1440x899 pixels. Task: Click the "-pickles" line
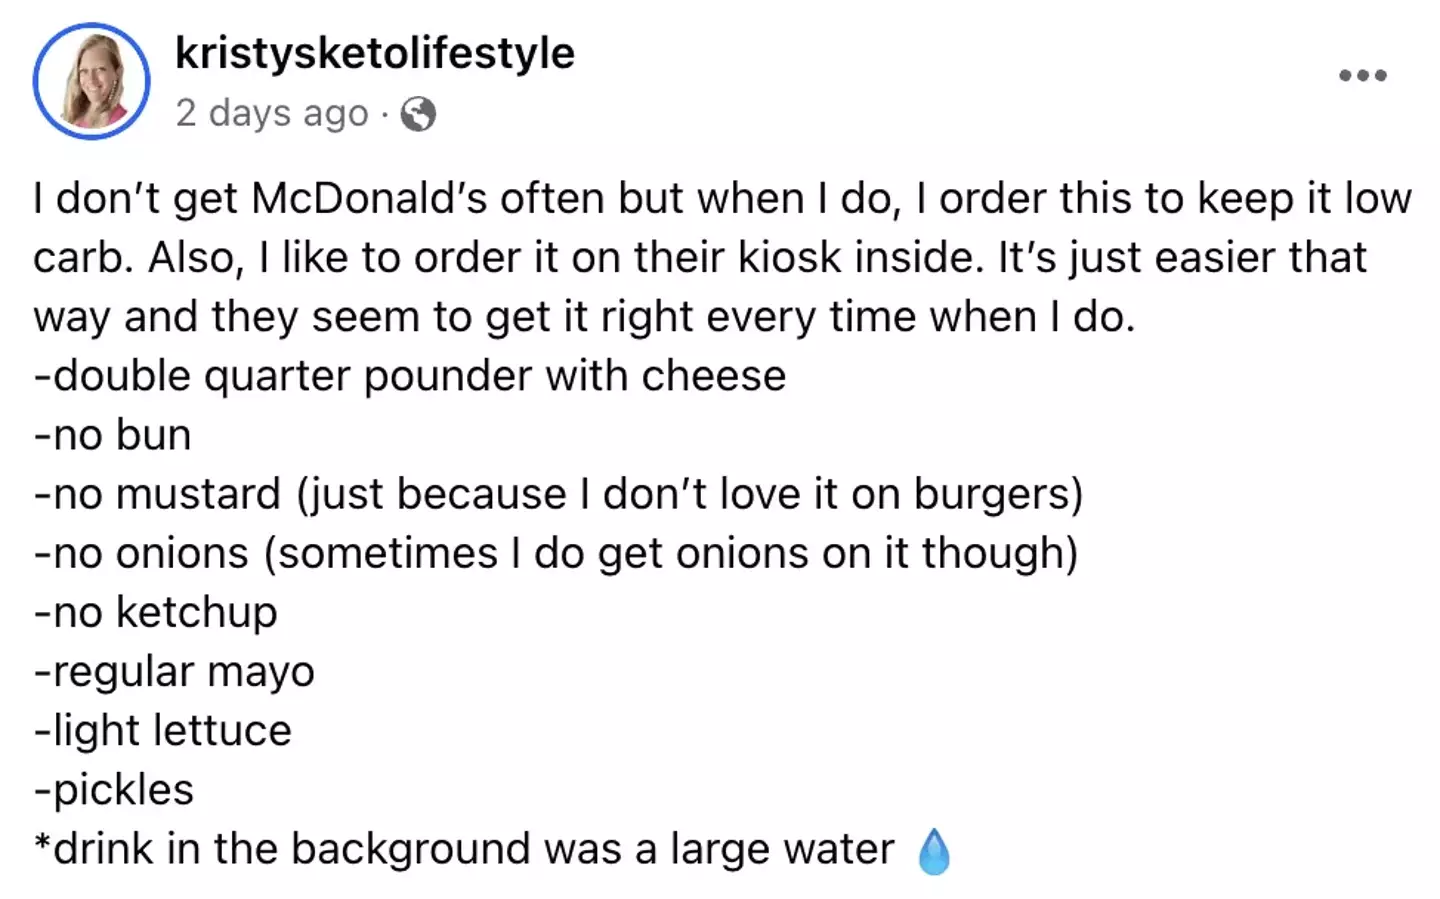coord(114,789)
